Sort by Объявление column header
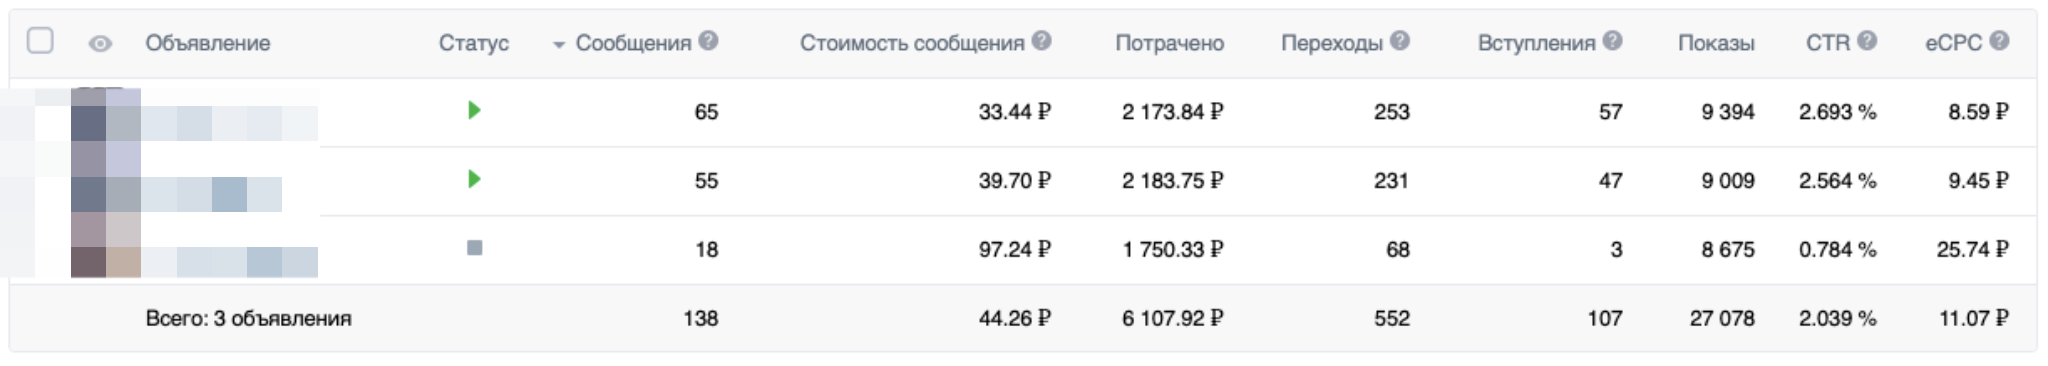This screenshot has height=366, width=2048. [x=207, y=43]
